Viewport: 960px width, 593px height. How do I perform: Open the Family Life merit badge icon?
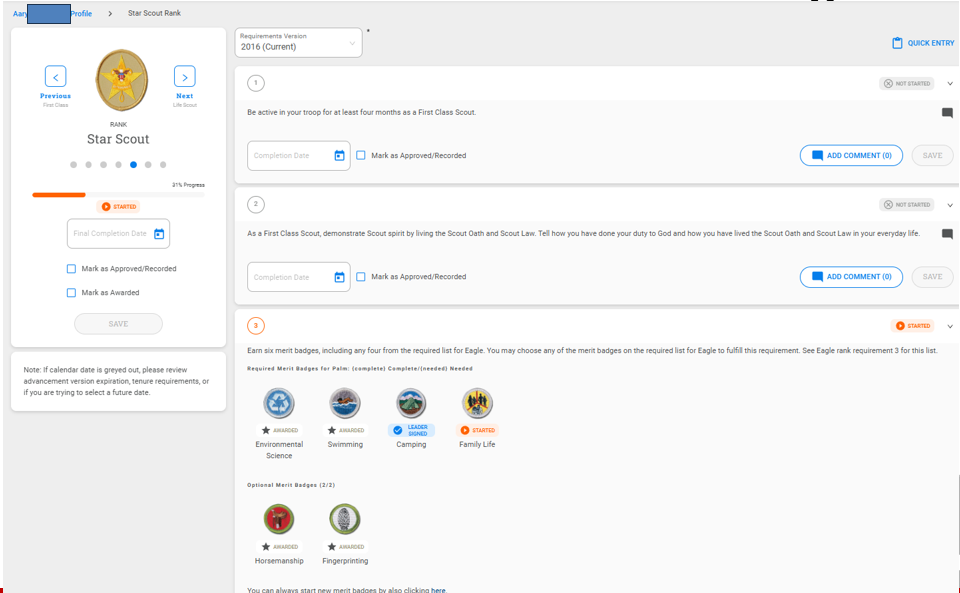pos(477,403)
